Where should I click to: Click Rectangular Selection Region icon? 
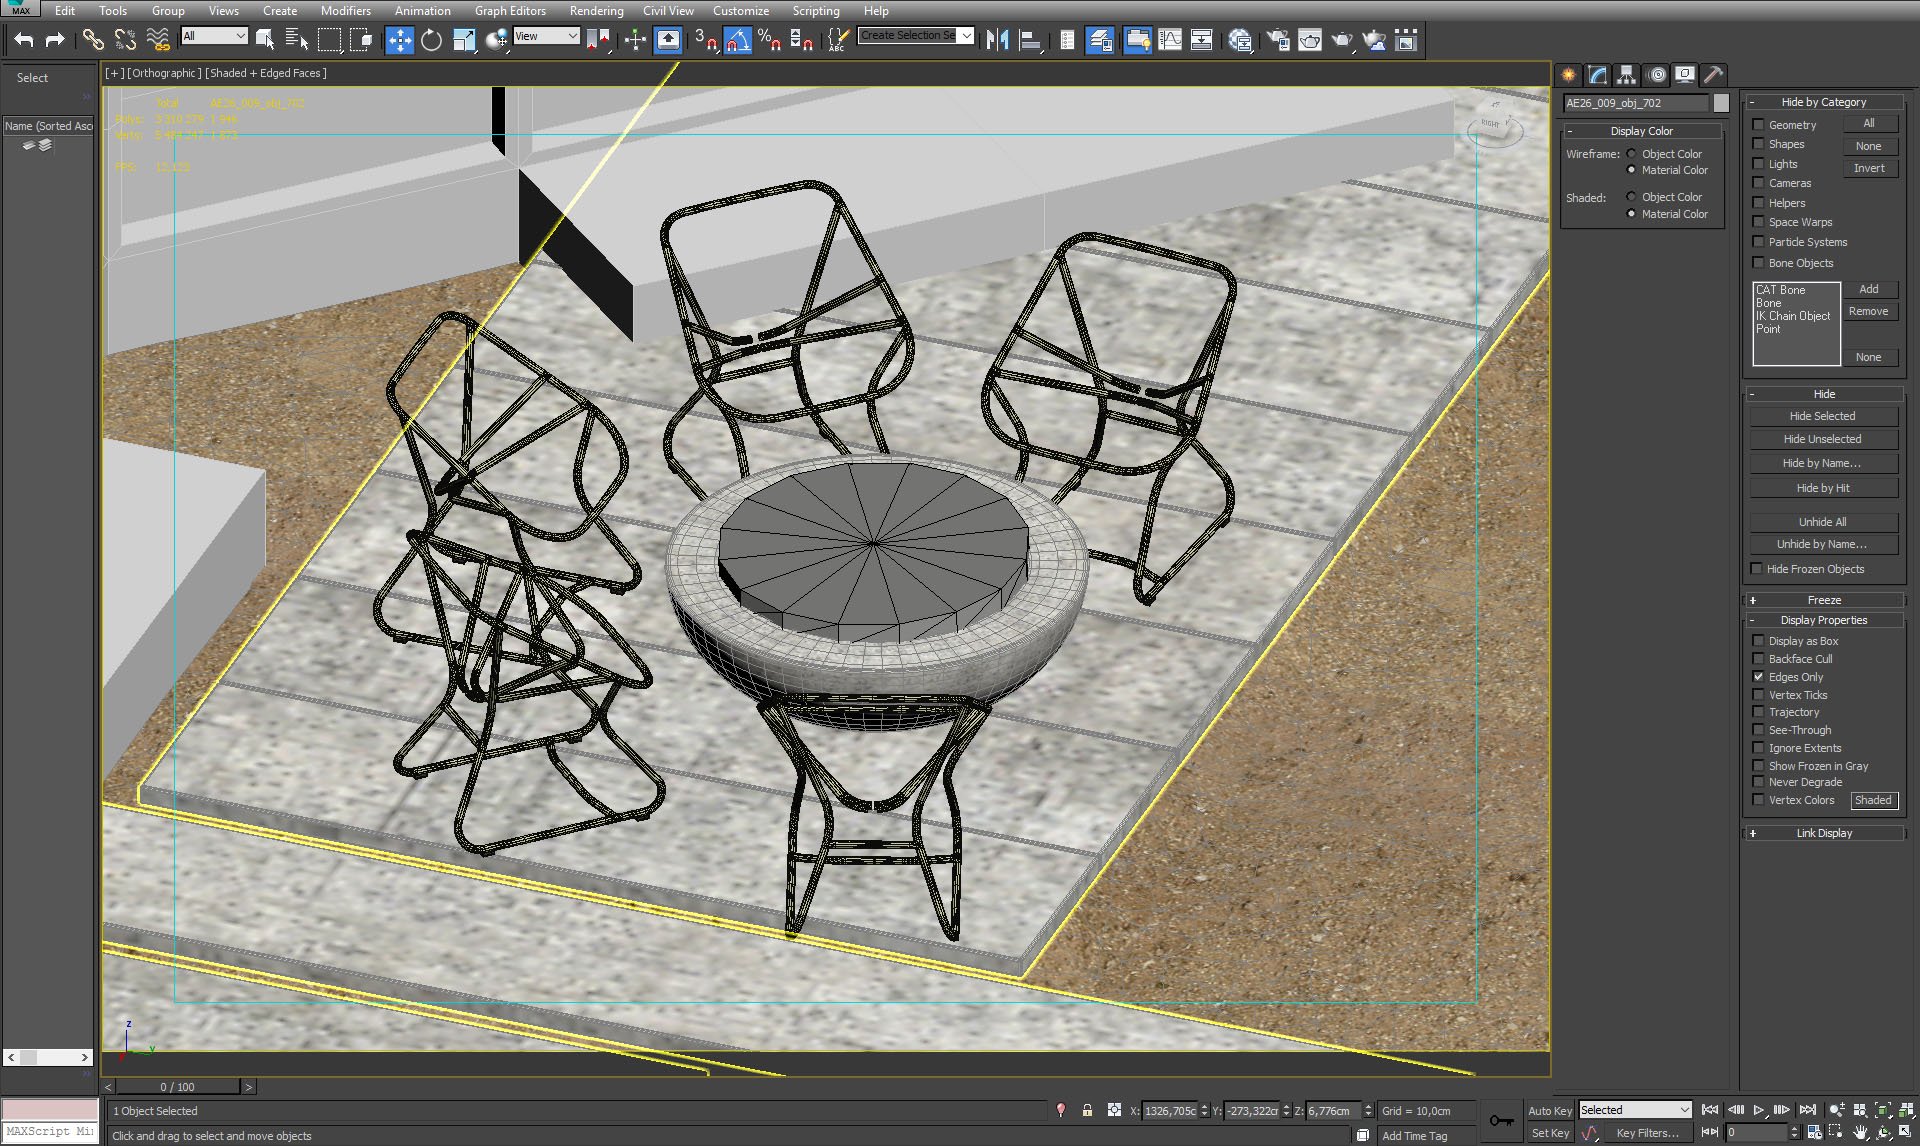pos(329,39)
